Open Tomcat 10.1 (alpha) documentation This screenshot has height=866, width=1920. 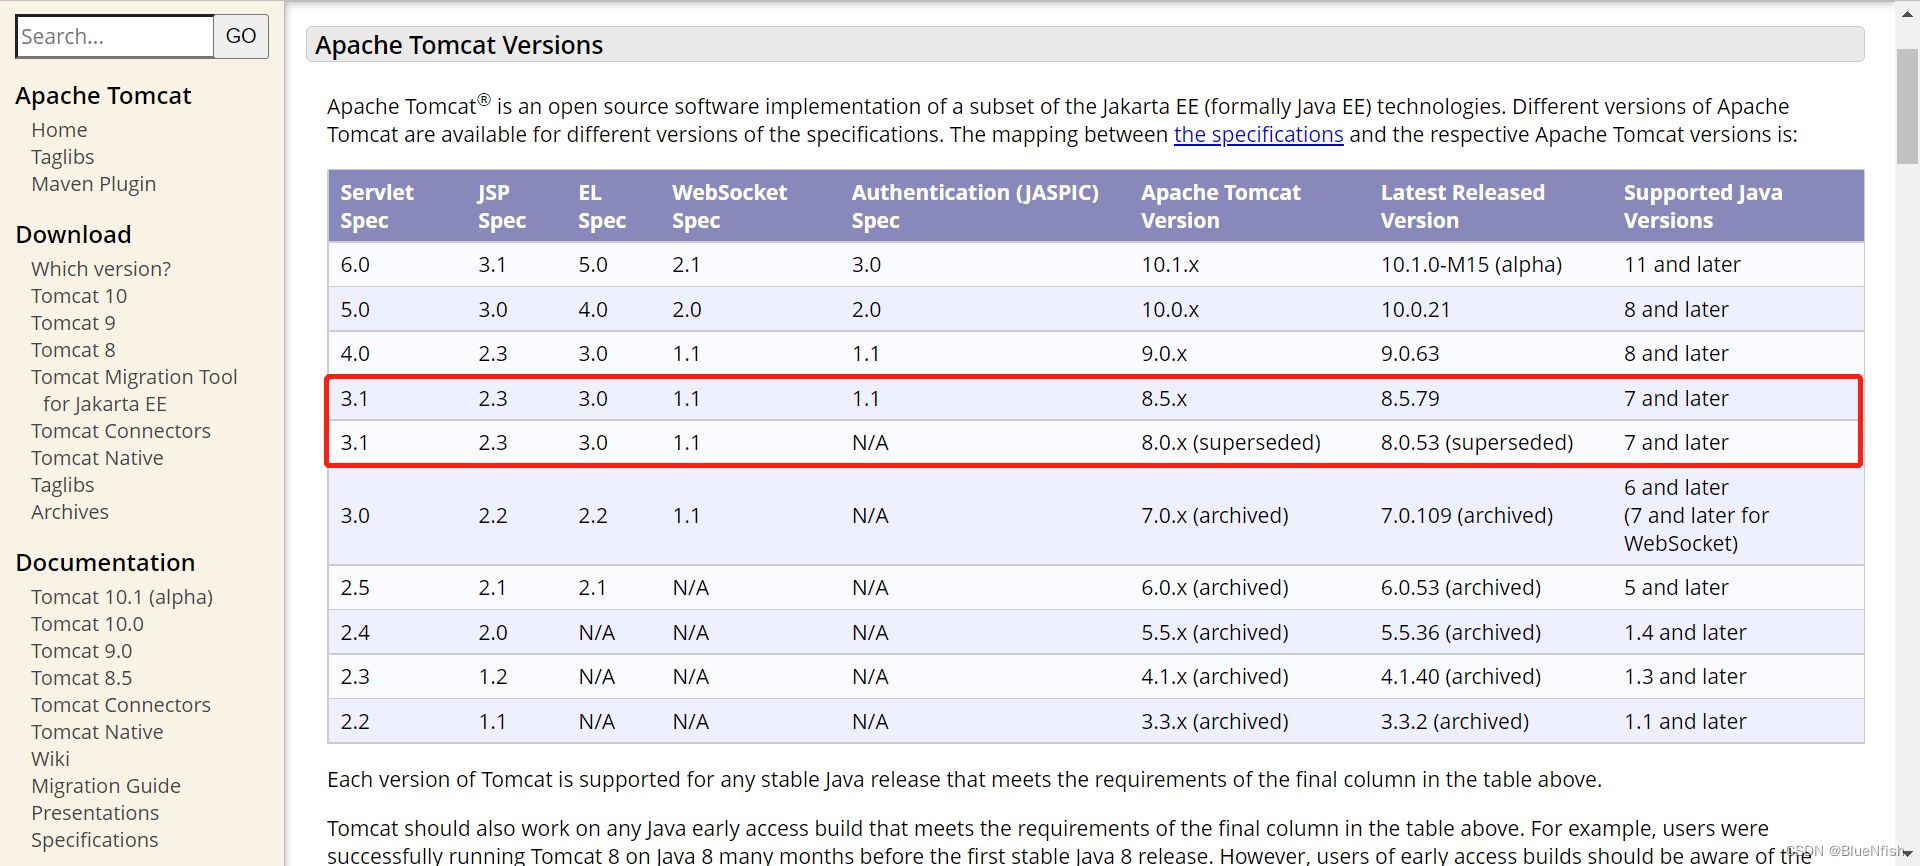pyautogui.click(x=122, y=597)
